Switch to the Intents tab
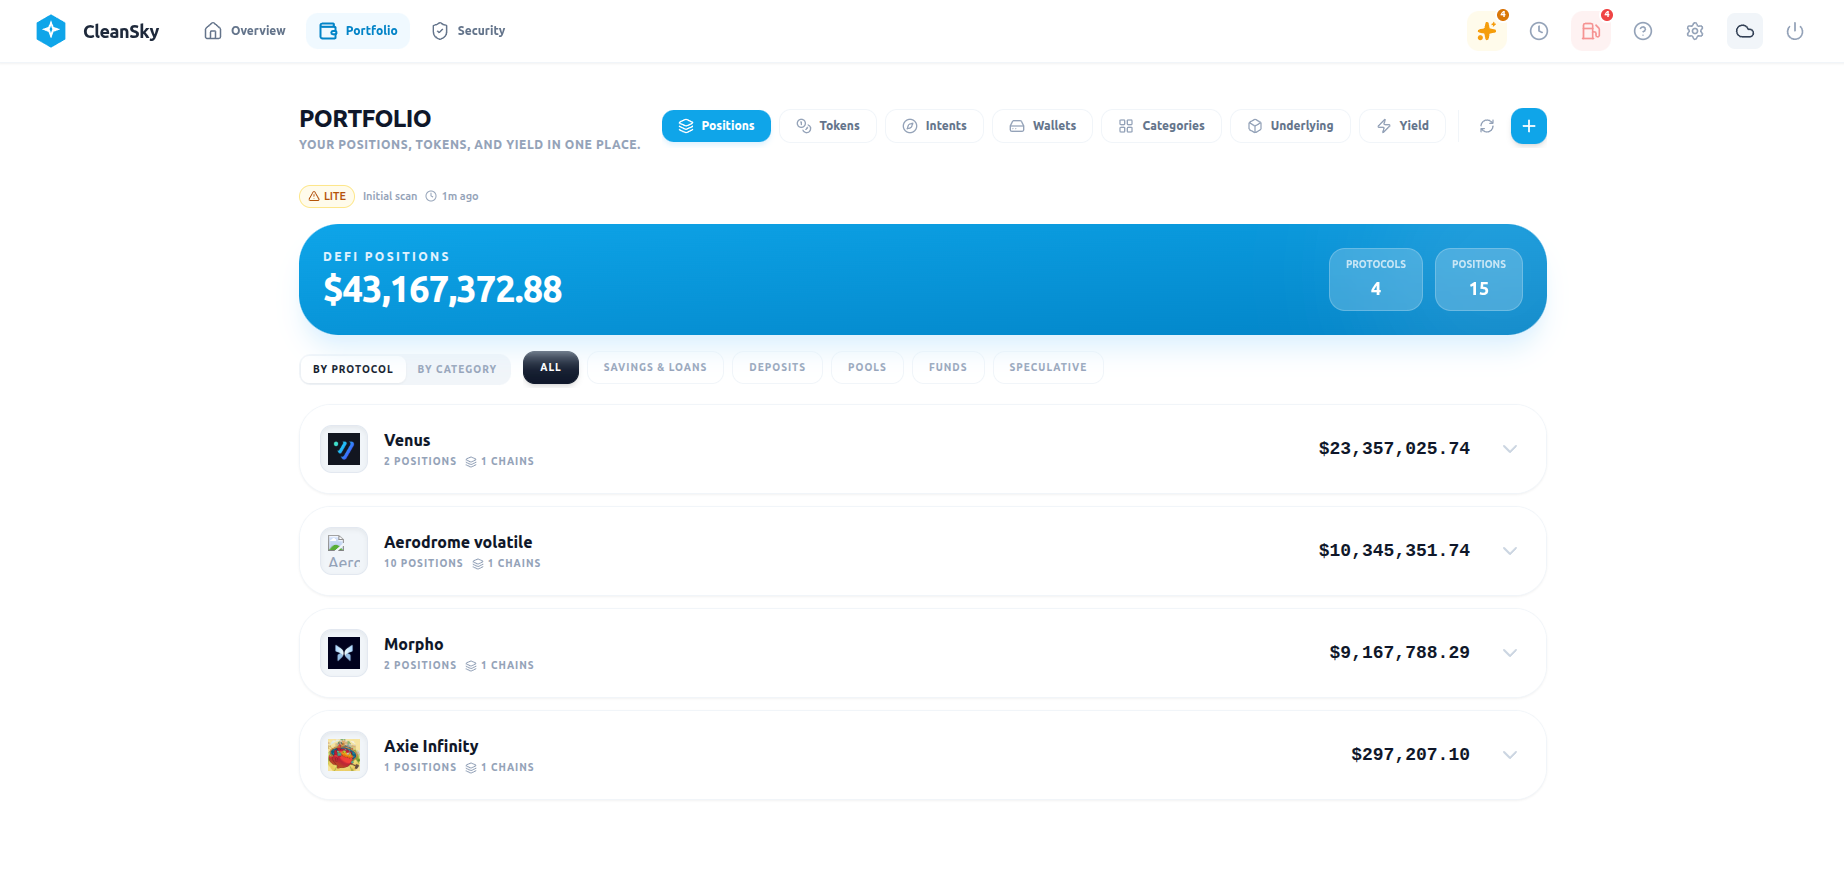The height and width of the screenshot is (895, 1844). [934, 126]
